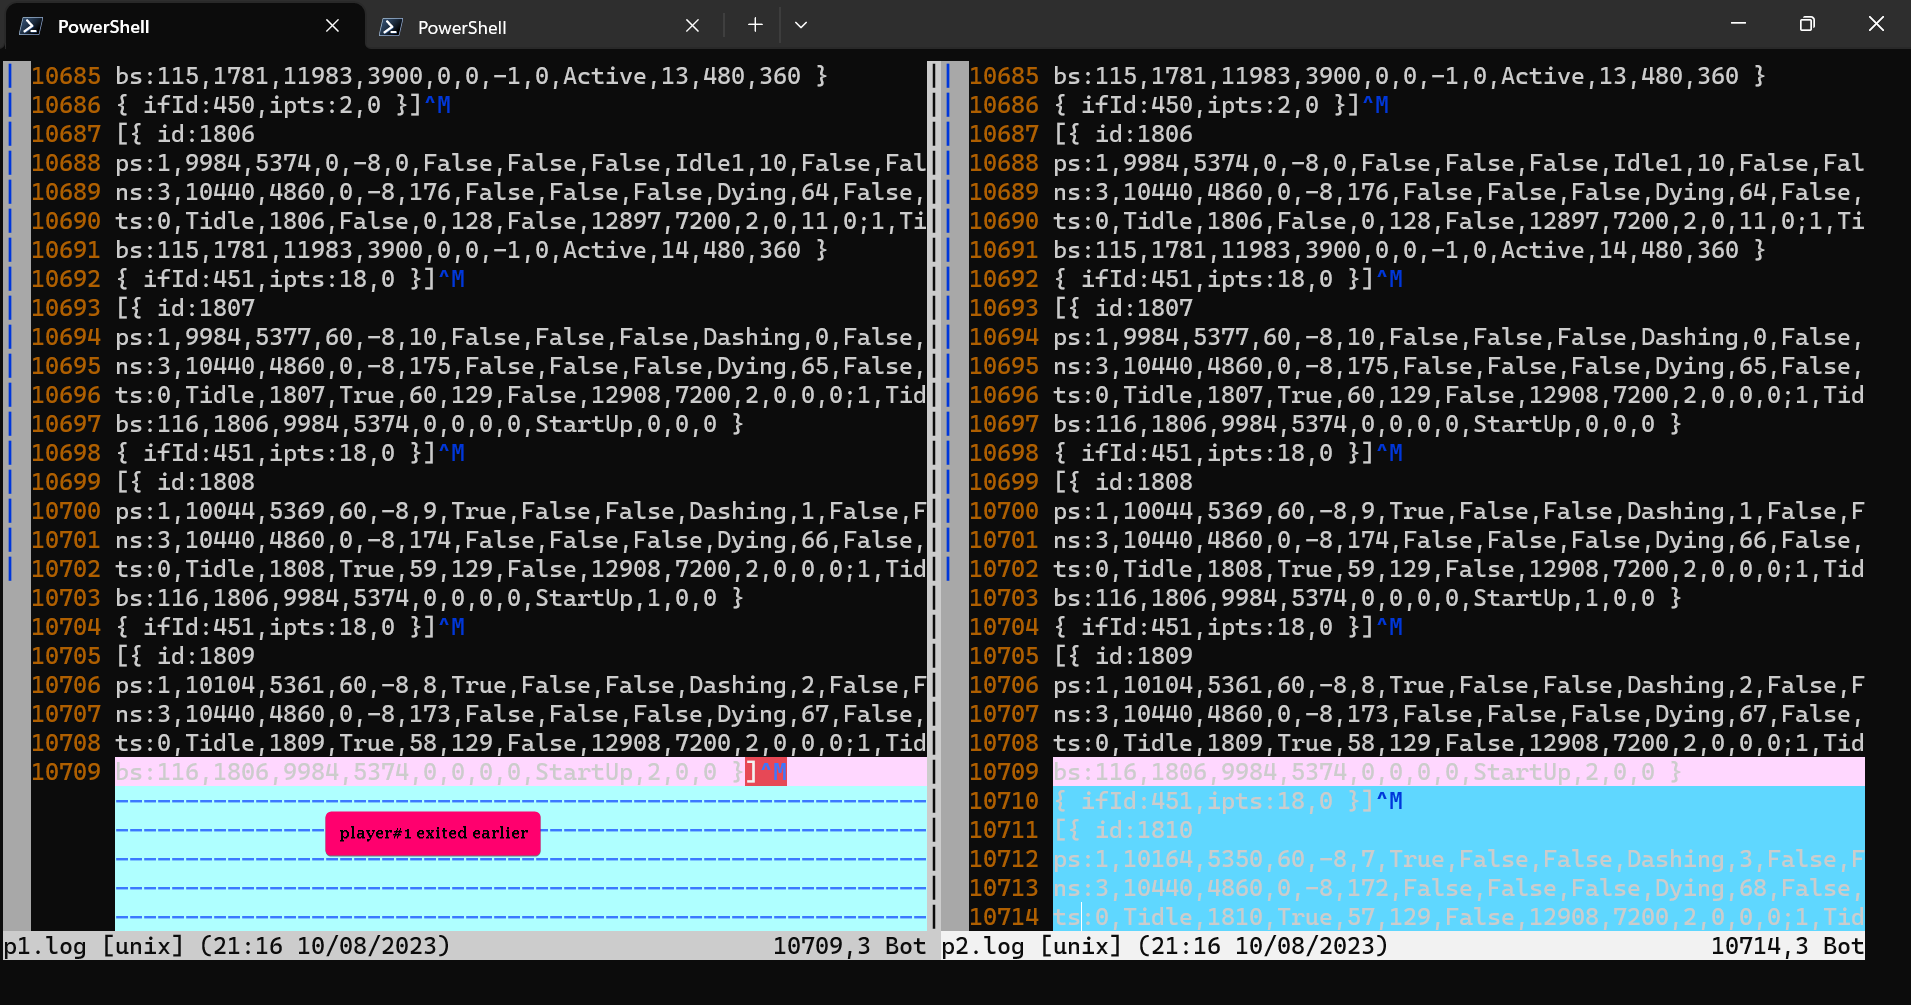Click the p2.log status bar filename
Screen dimensions: 1911x1005
(983, 946)
